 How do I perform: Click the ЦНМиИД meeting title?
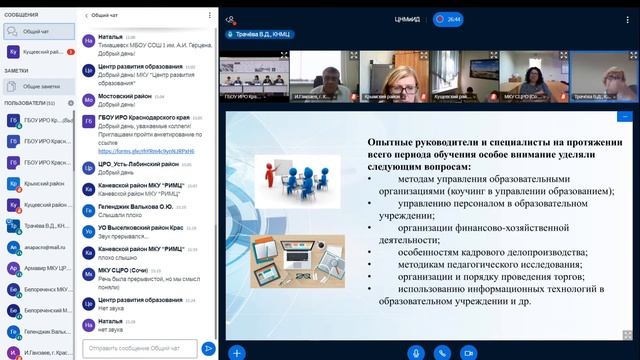point(407,19)
